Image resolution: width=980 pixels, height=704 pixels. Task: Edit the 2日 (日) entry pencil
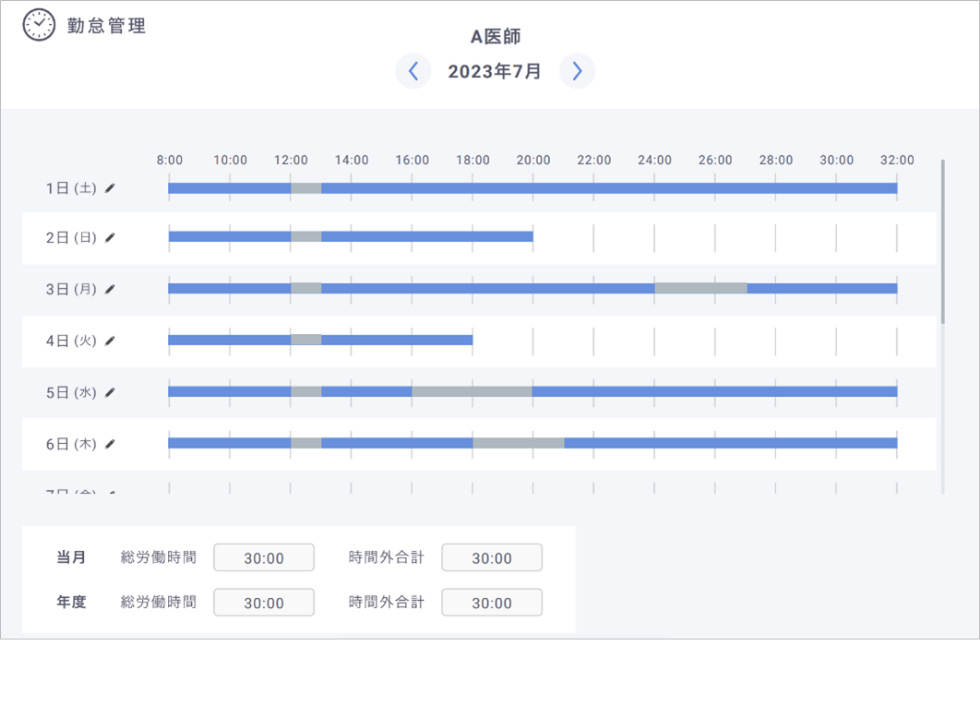110,238
